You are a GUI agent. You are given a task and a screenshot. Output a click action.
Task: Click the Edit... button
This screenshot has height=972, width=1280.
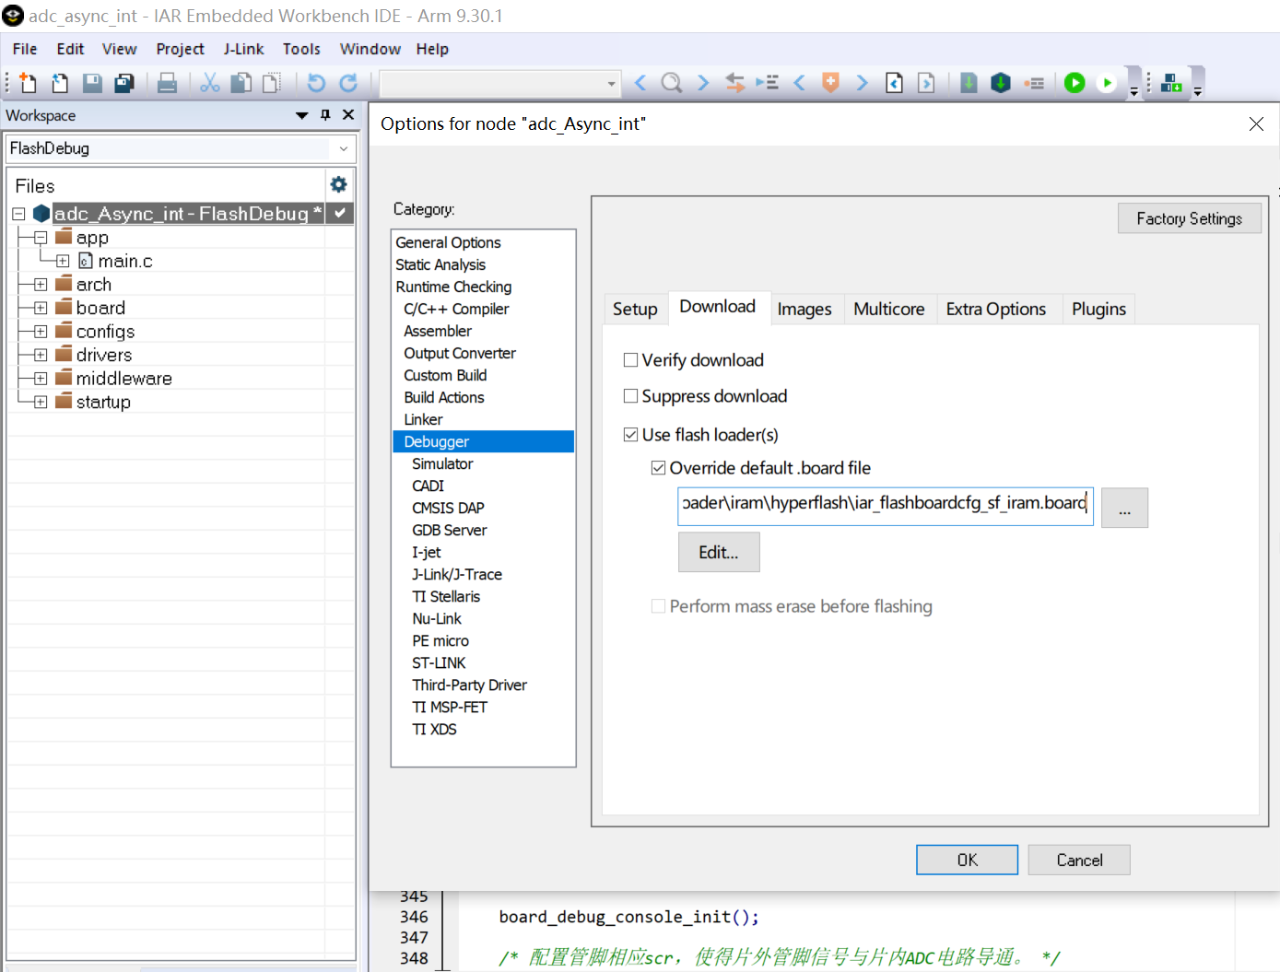tap(718, 552)
